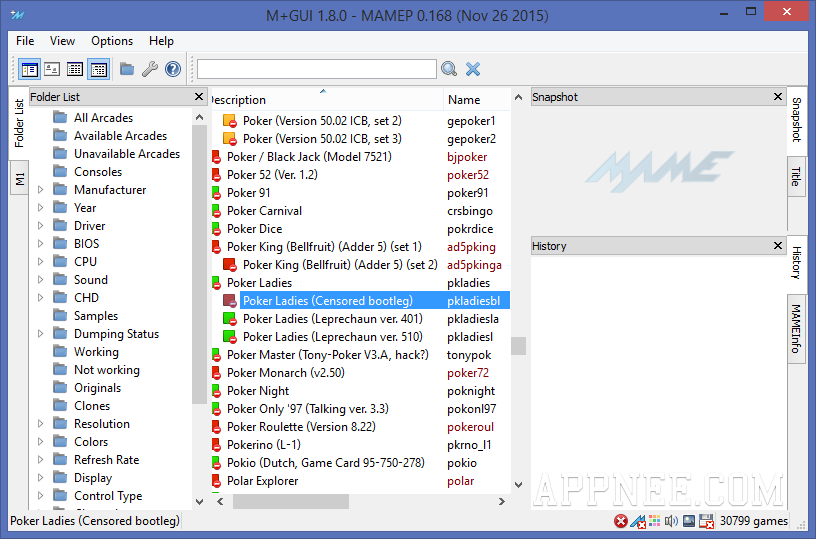The image size is (816, 539).
Task: Select the All Arcades folder
Action: coord(103,118)
